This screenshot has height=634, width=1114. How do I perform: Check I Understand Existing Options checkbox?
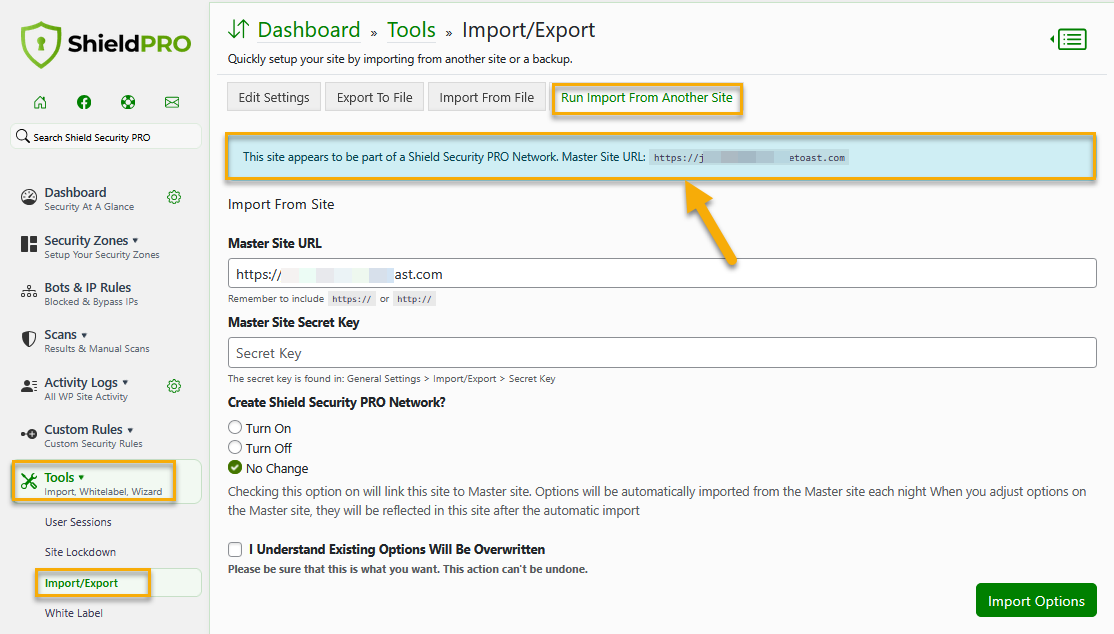point(235,549)
